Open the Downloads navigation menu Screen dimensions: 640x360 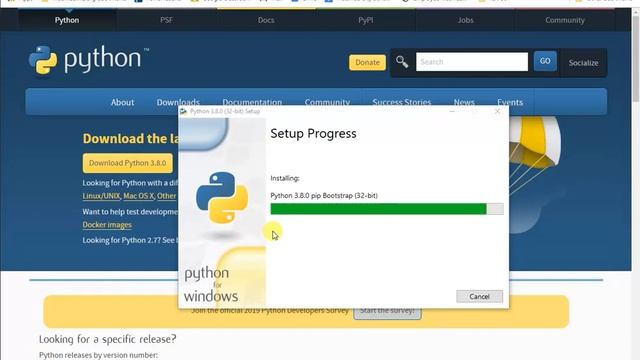[178, 102]
